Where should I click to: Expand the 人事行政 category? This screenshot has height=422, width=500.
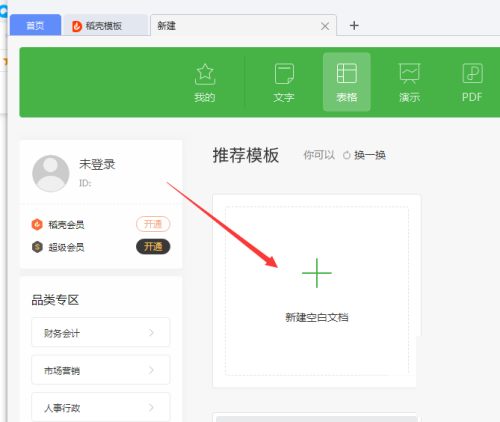[101, 407]
